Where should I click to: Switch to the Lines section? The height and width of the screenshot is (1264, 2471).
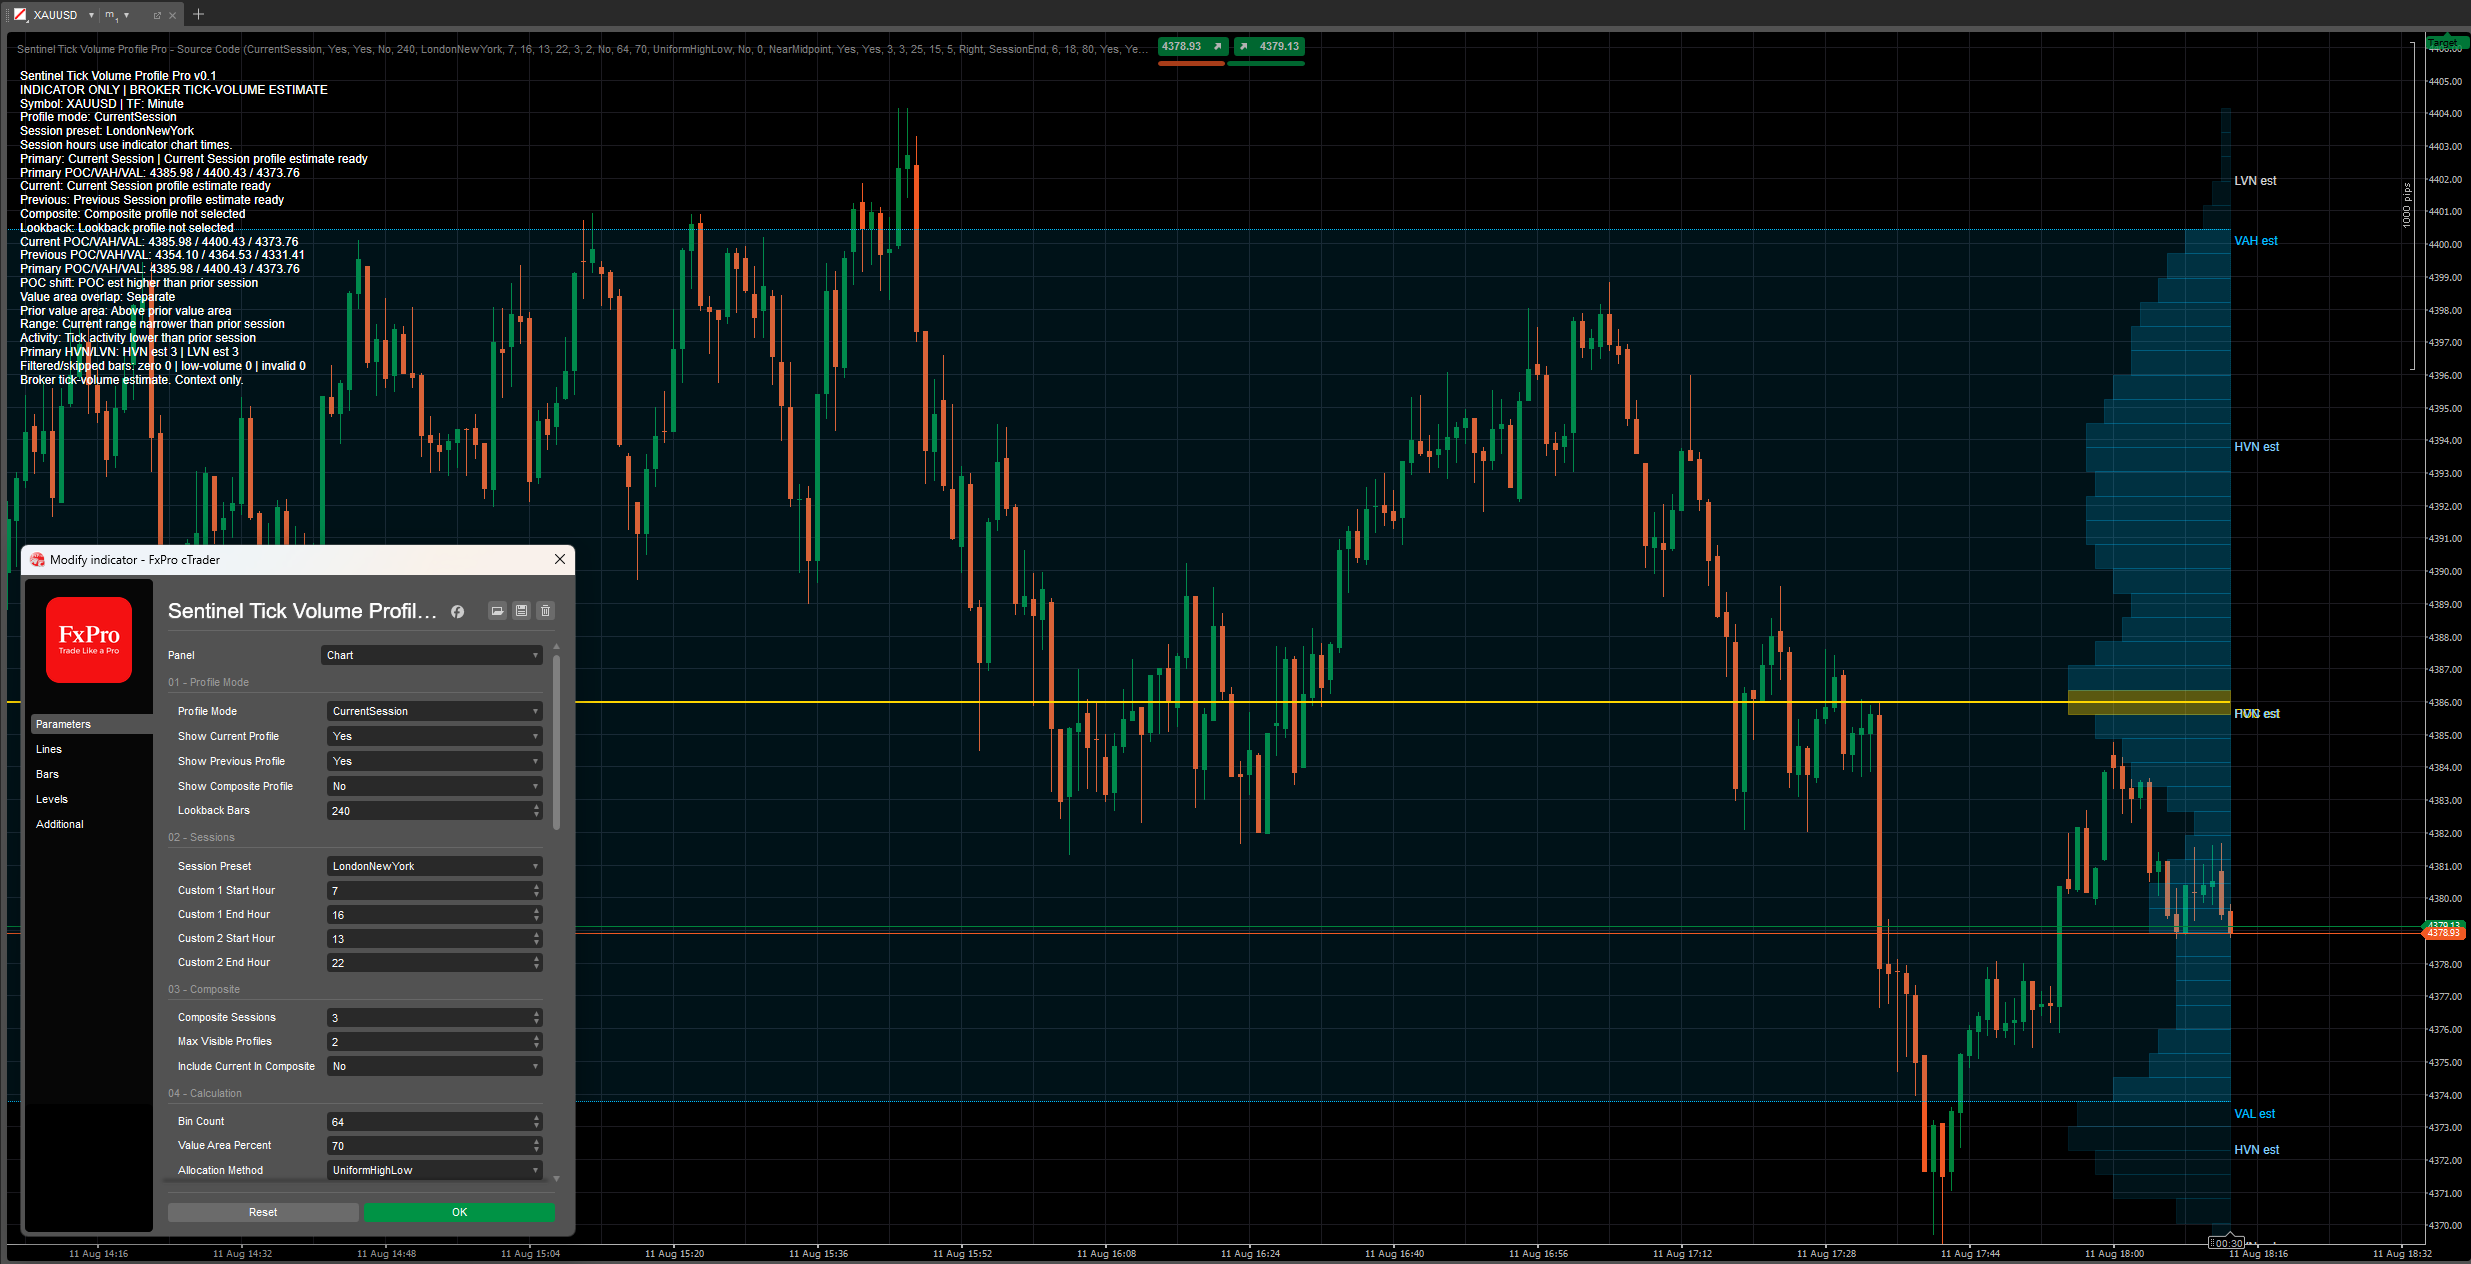[49, 749]
